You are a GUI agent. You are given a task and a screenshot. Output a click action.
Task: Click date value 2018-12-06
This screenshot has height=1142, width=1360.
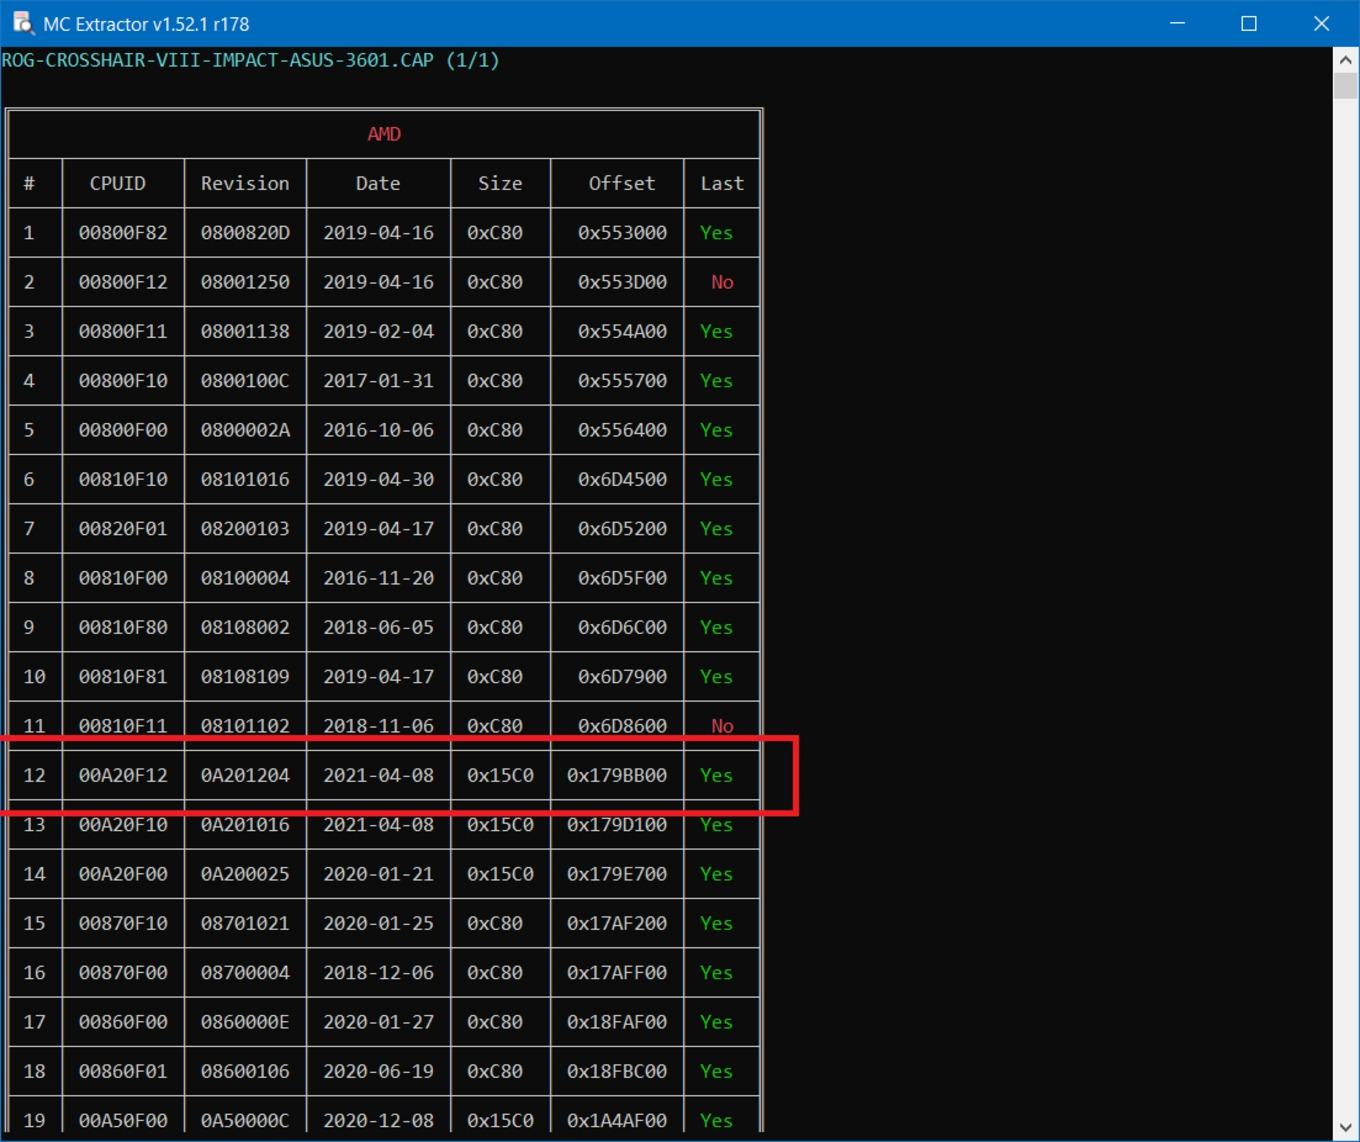378,973
